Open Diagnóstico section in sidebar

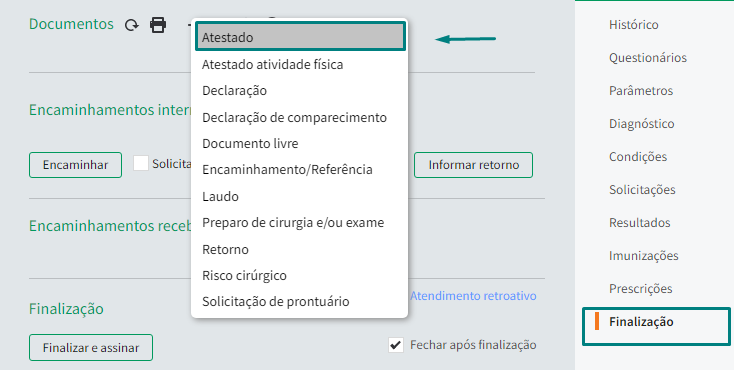(x=641, y=124)
